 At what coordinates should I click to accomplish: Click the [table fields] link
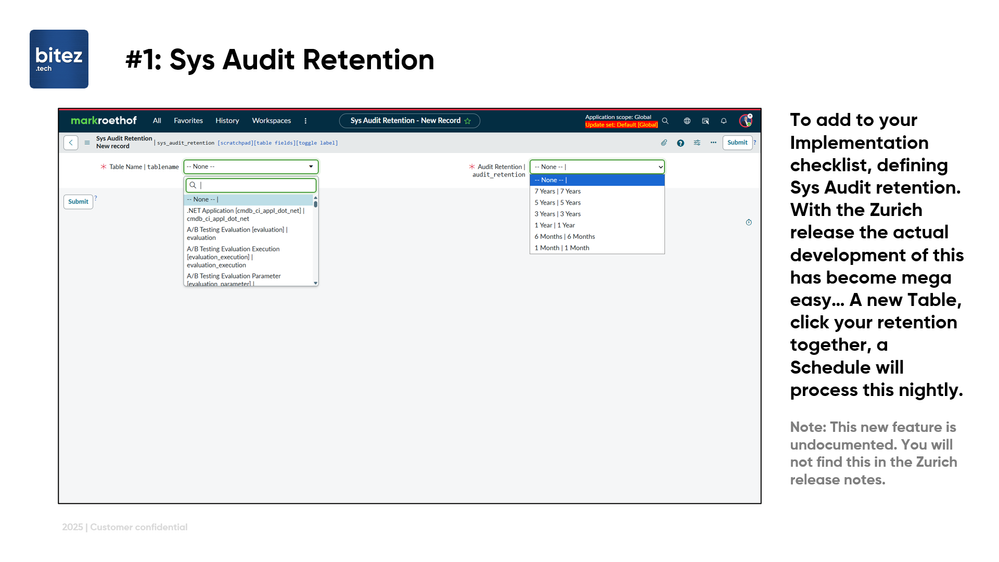(273, 143)
